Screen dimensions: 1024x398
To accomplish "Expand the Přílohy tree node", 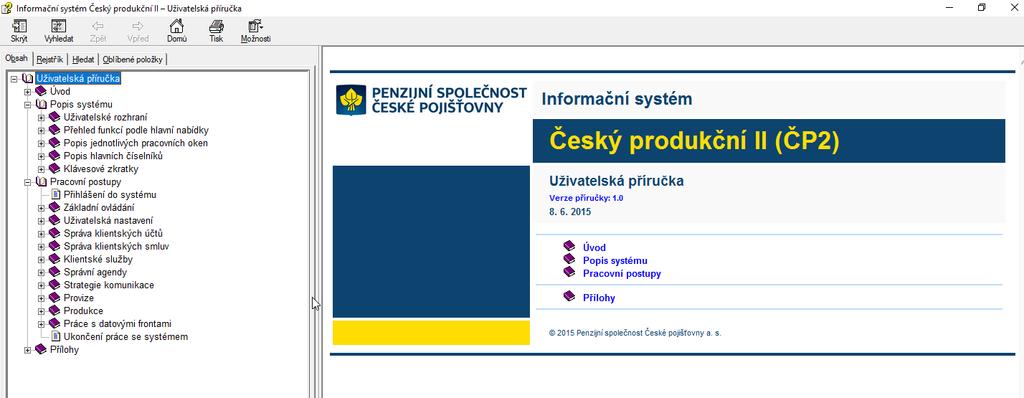I will pos(27,350).
